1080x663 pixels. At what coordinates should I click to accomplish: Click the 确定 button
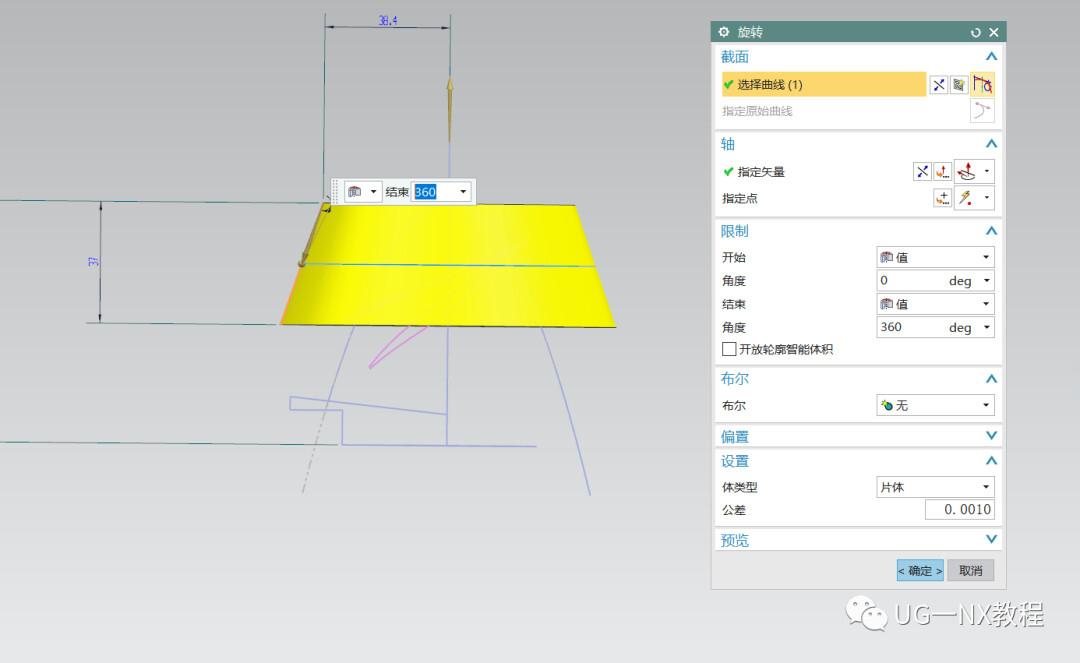pos(920,571)
